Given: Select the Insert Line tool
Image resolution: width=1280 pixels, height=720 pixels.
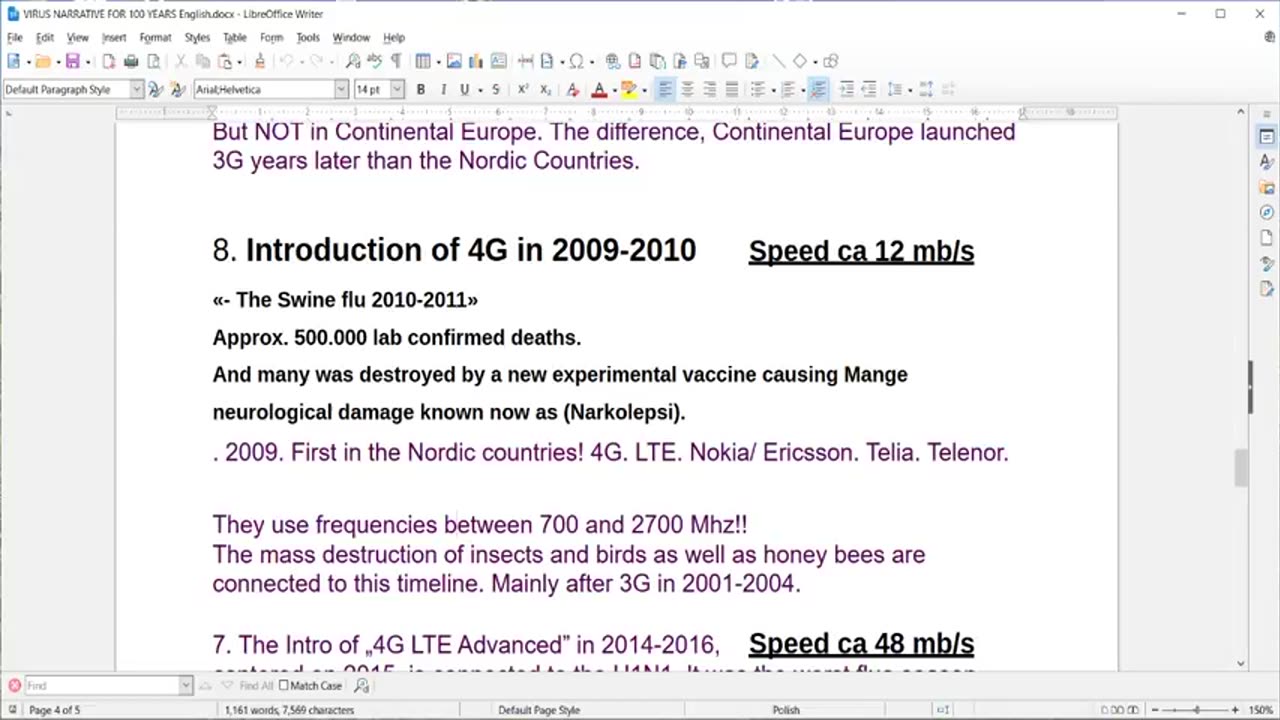Looking at the screenshot, I should pyautogui.click(x=778, y=61).
